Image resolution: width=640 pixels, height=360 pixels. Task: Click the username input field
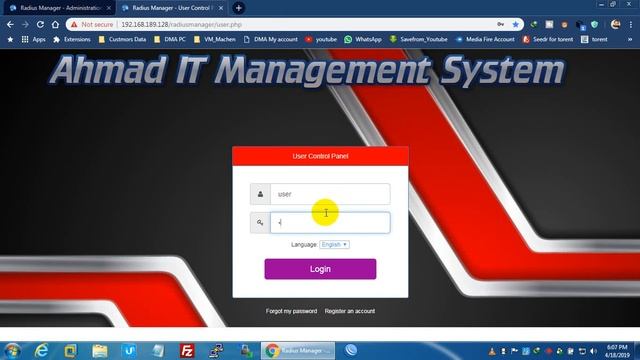click(x=330, y=194)
